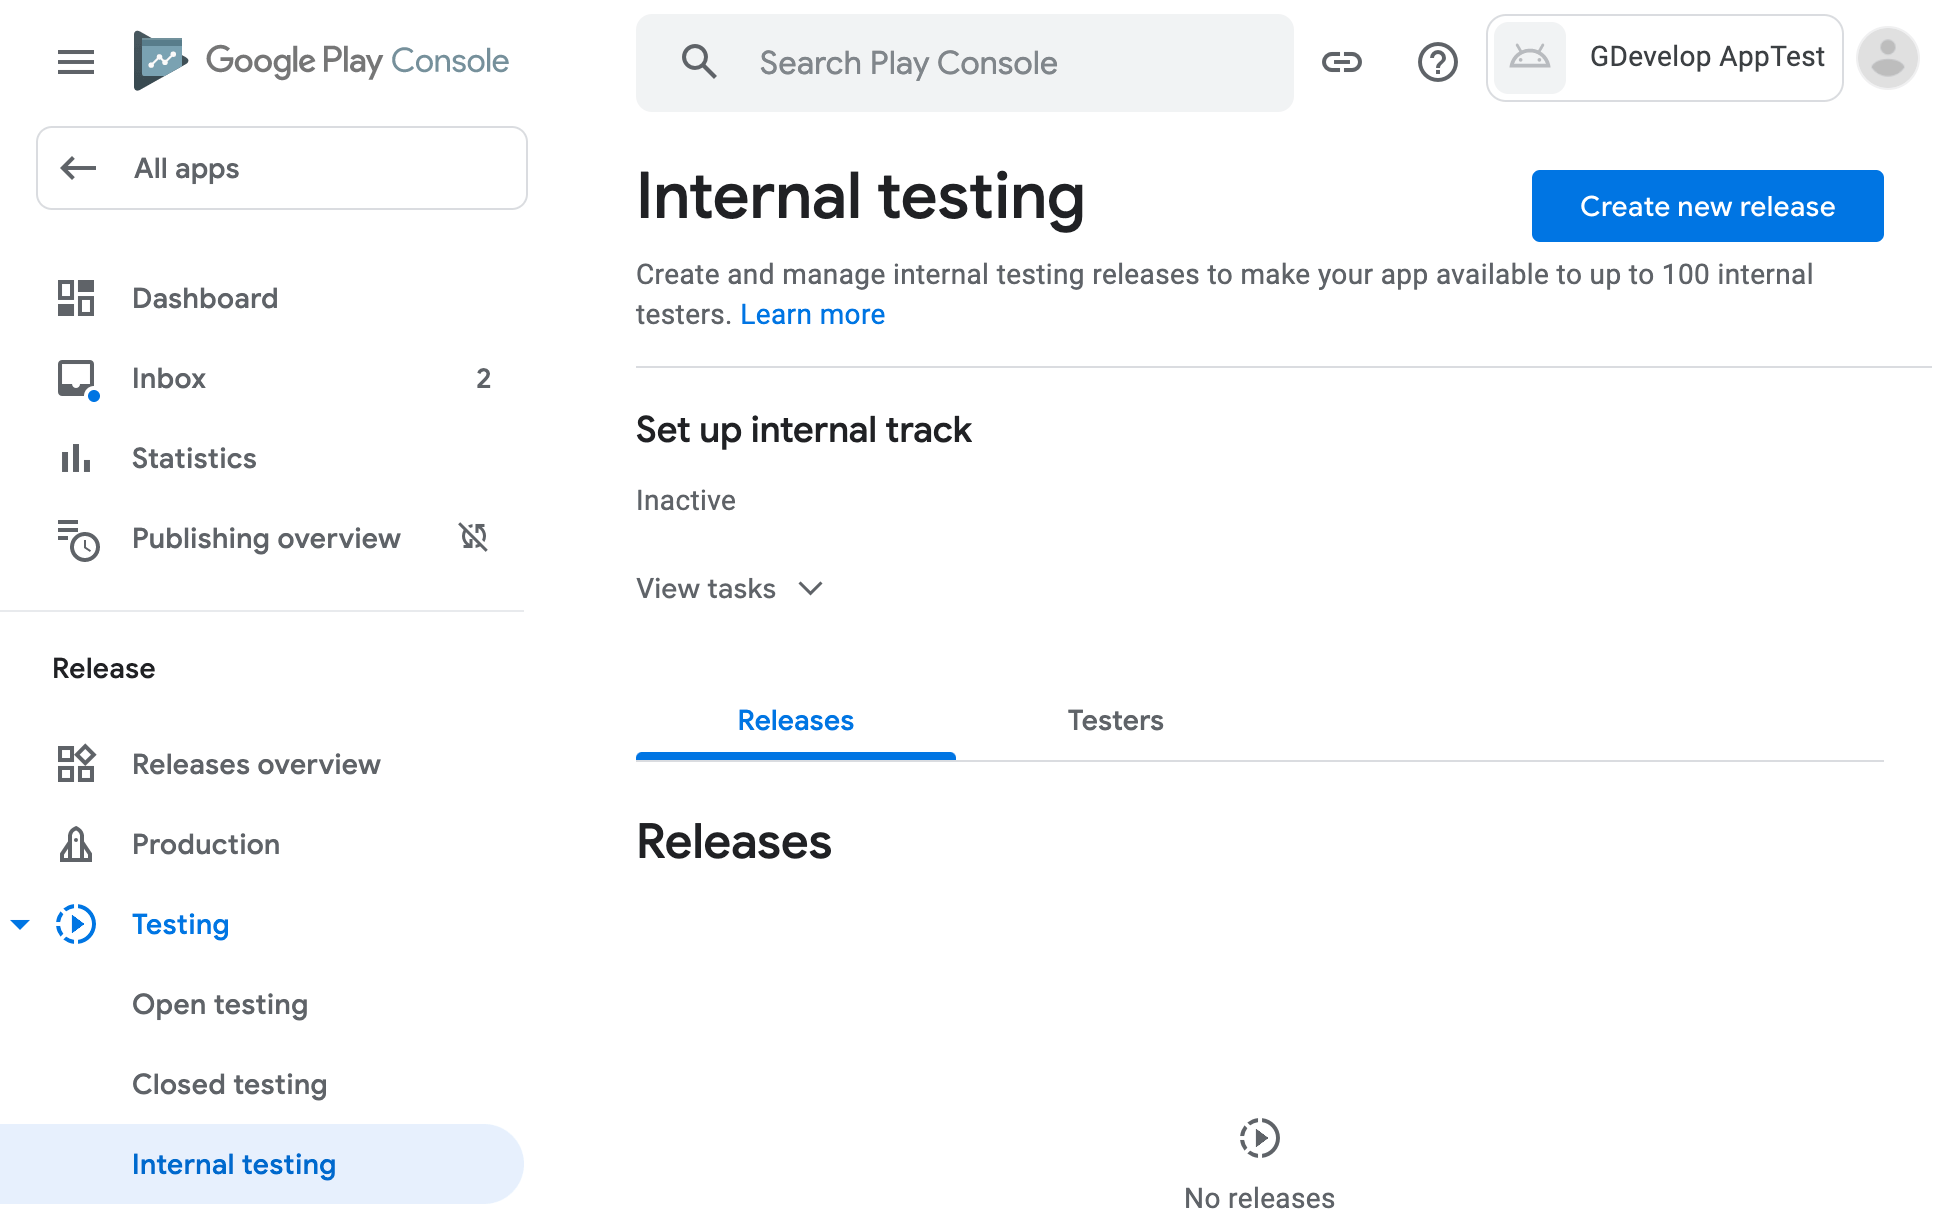This screenshot has height=1226, width=1944.
Task: Switch to the Testers tab
Action: (1115, 720)
